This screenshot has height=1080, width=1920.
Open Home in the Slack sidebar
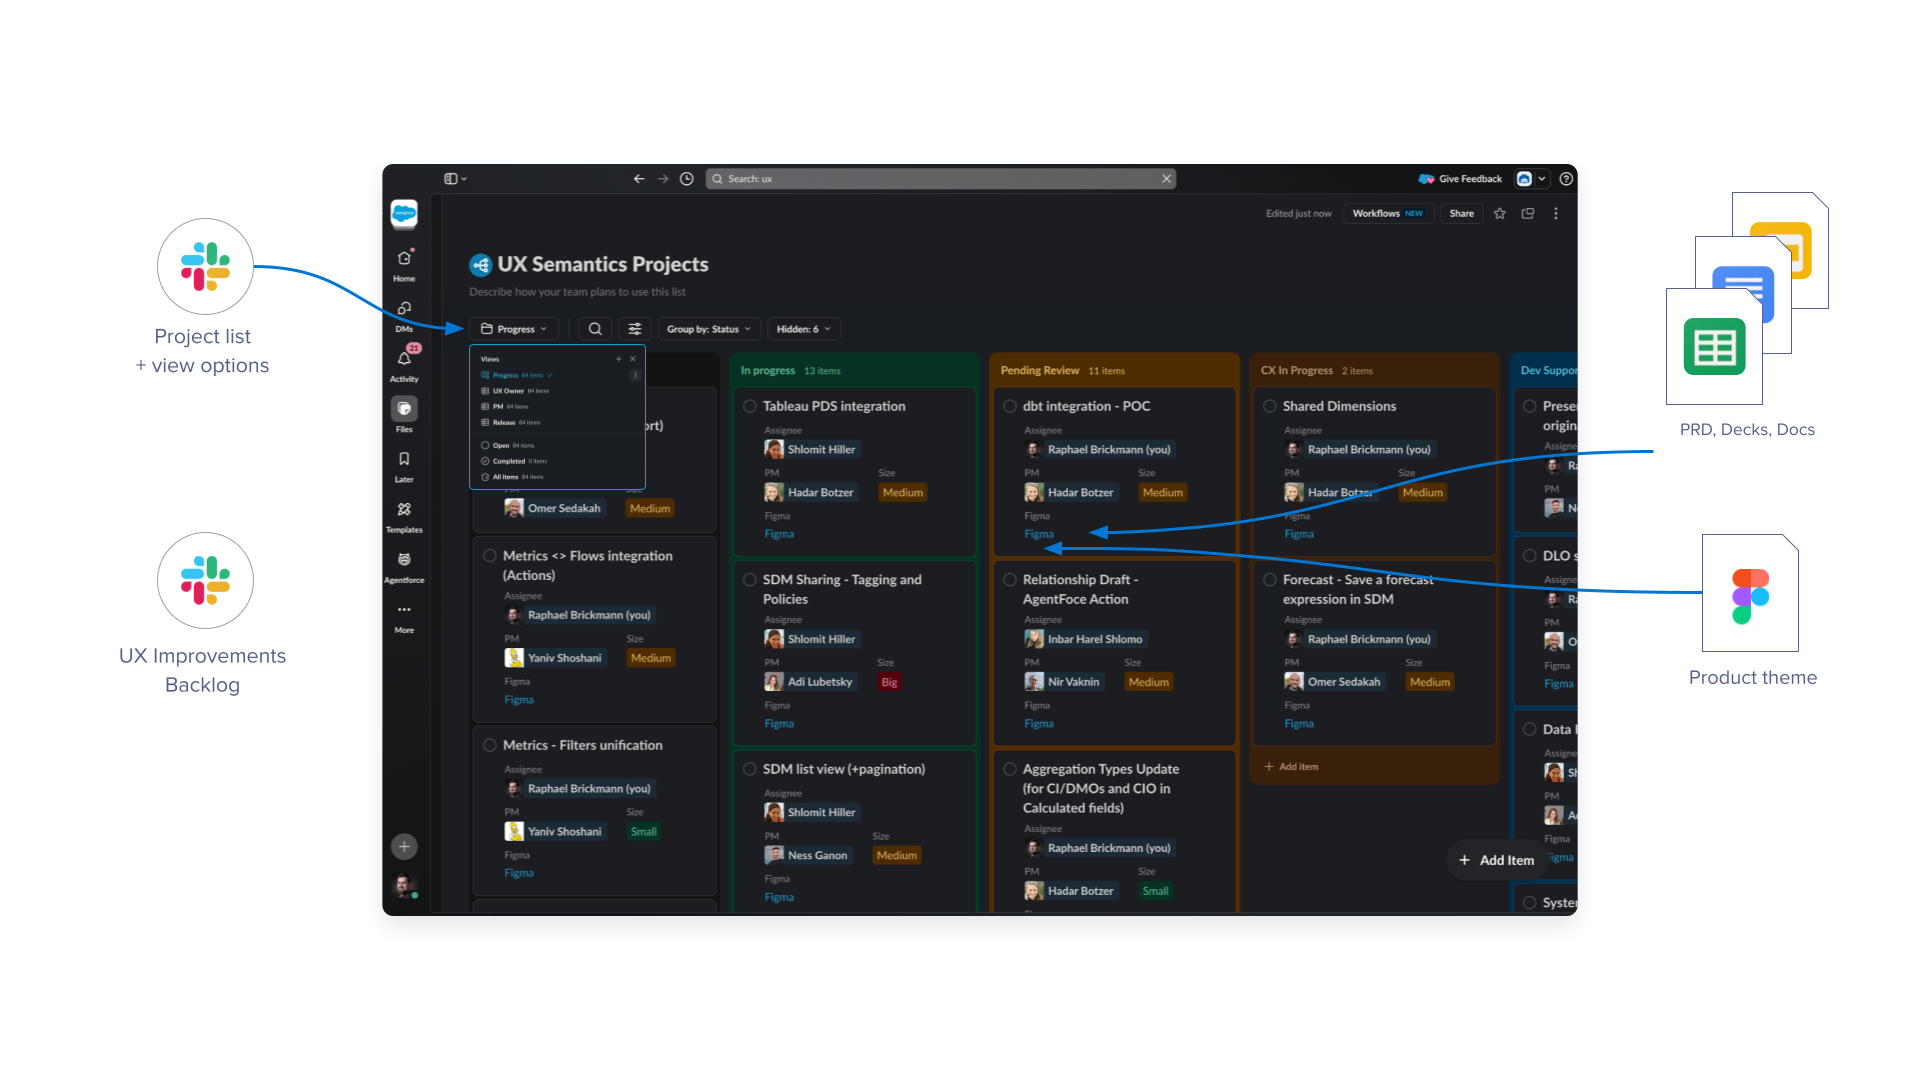[x=404, y=265]
